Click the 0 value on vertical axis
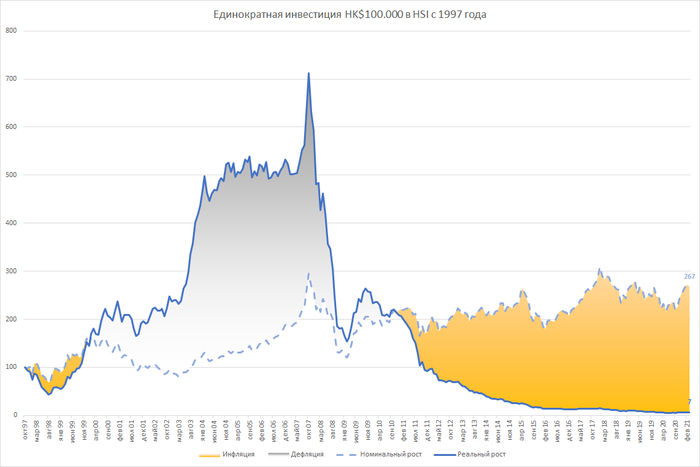 (15, 415)
